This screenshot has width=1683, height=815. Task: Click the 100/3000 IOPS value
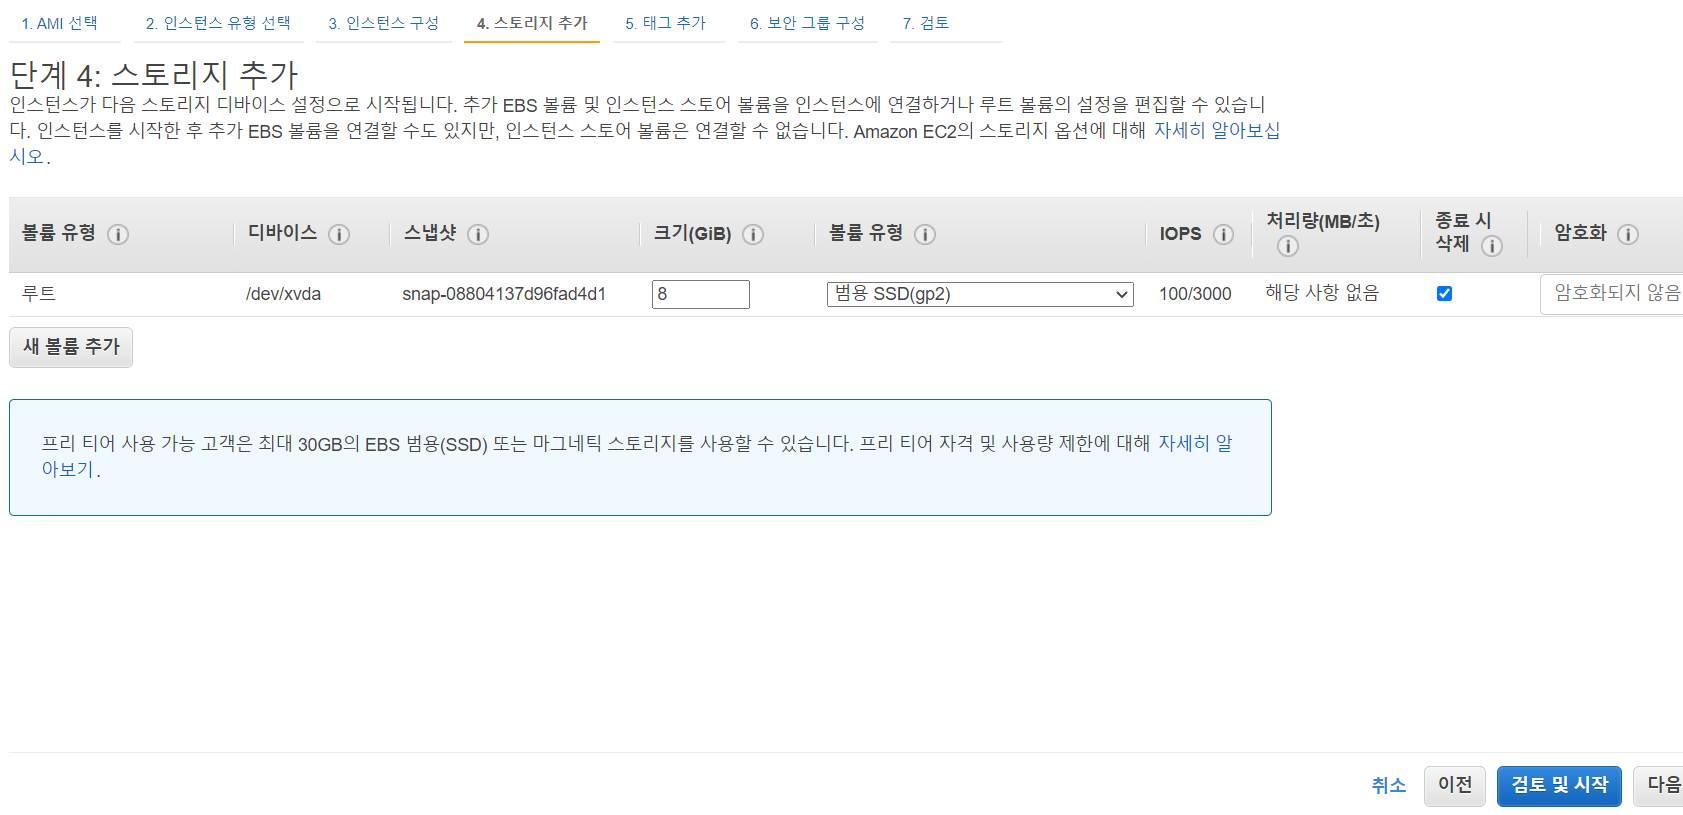tap(1195, 294)
